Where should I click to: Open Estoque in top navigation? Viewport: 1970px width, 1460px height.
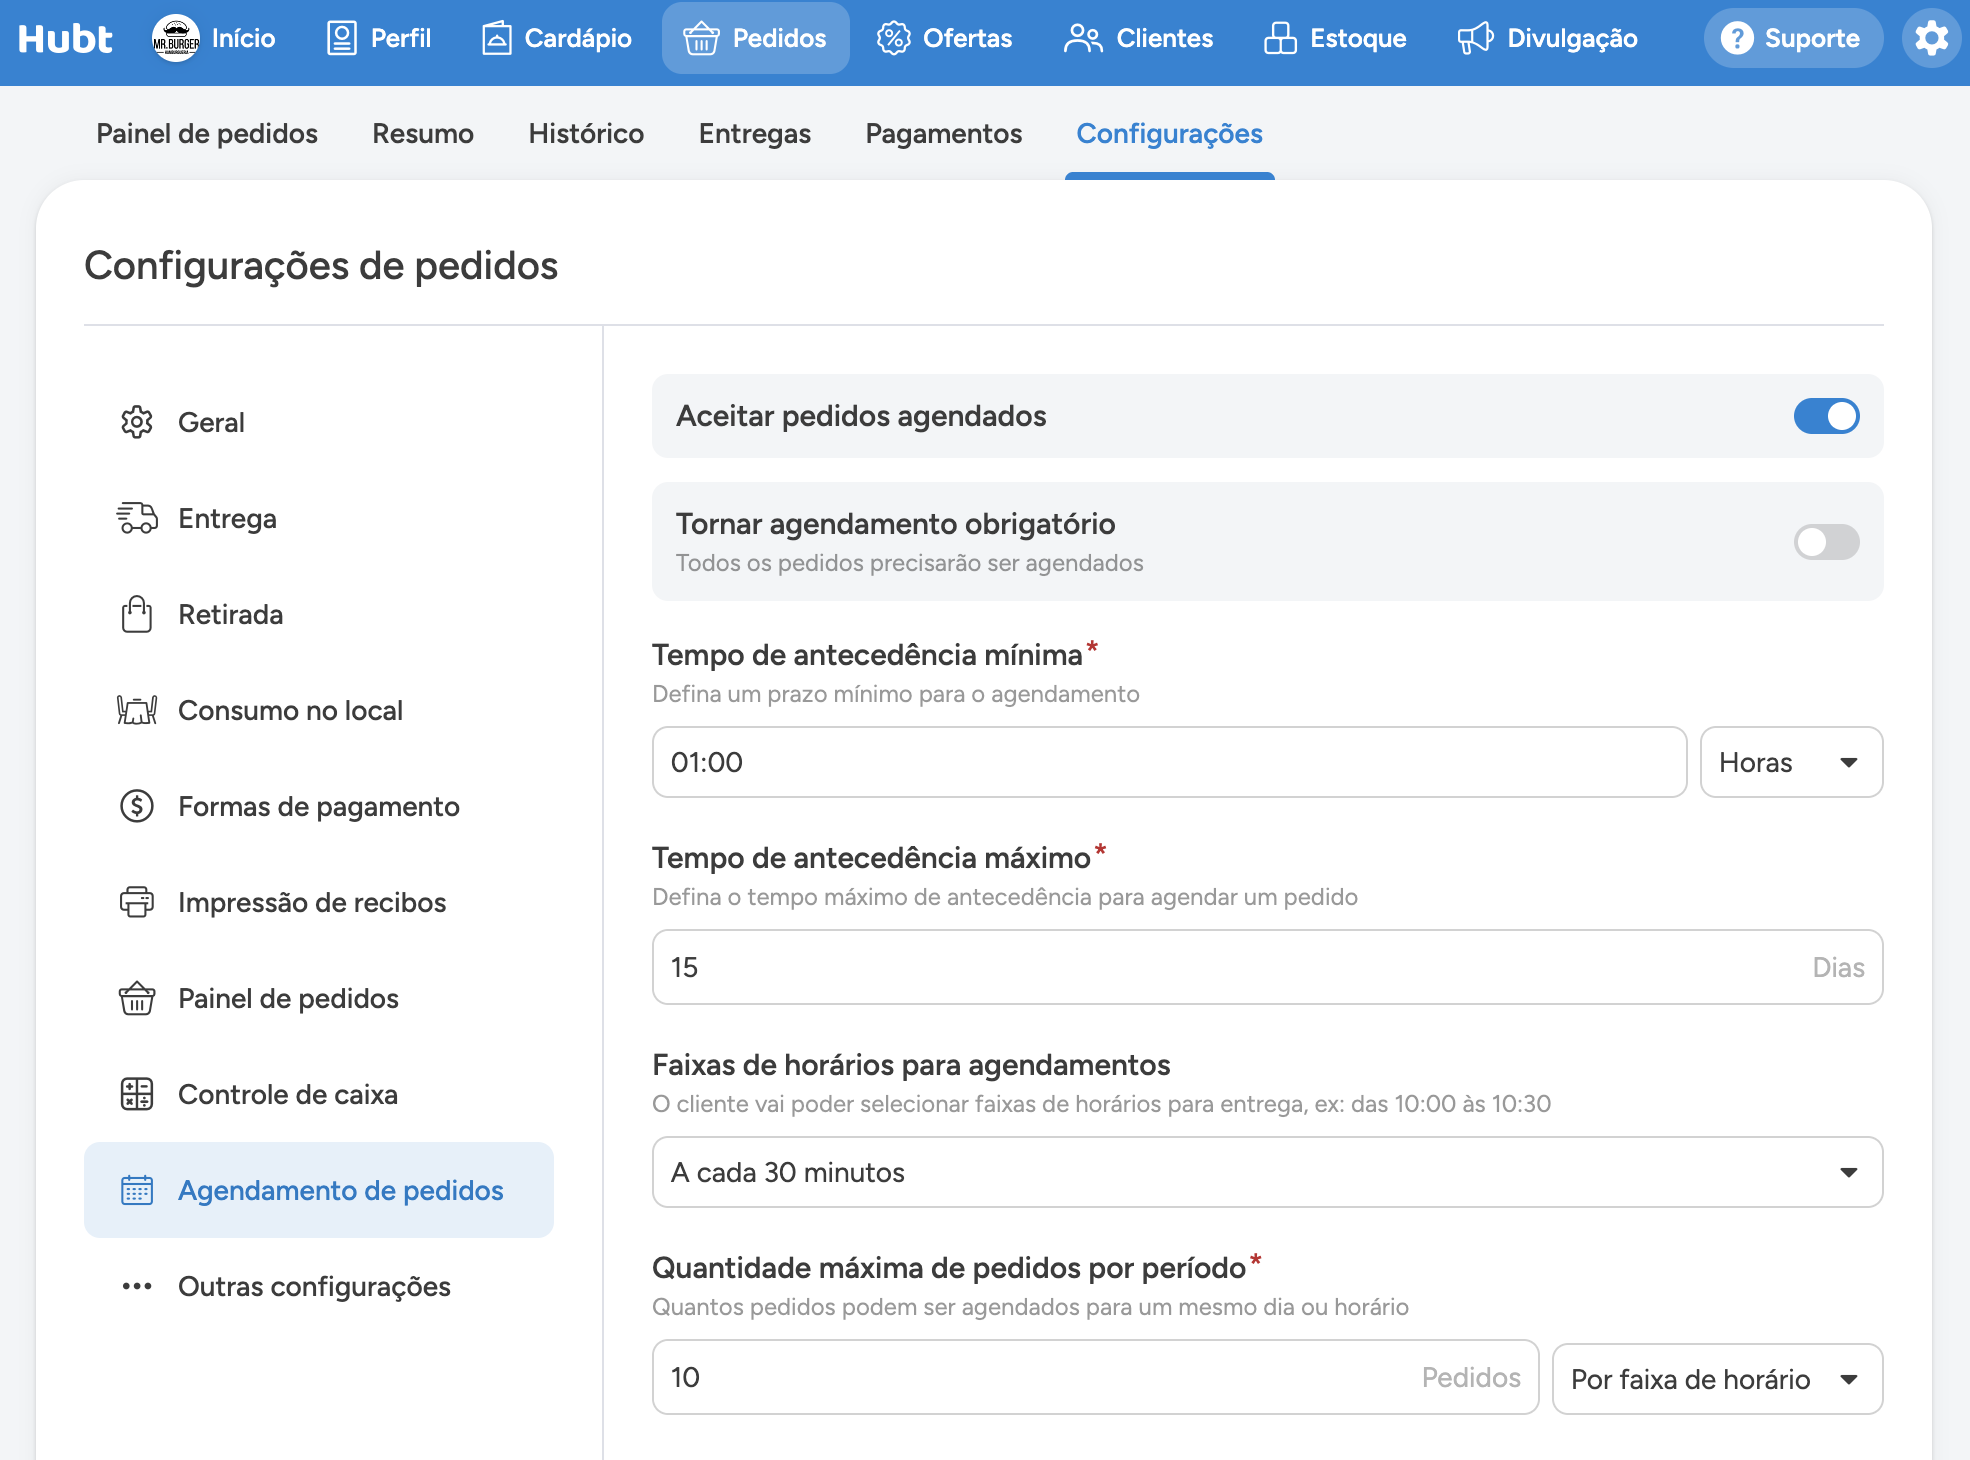pyautogui.click(x=1335, y=39)
